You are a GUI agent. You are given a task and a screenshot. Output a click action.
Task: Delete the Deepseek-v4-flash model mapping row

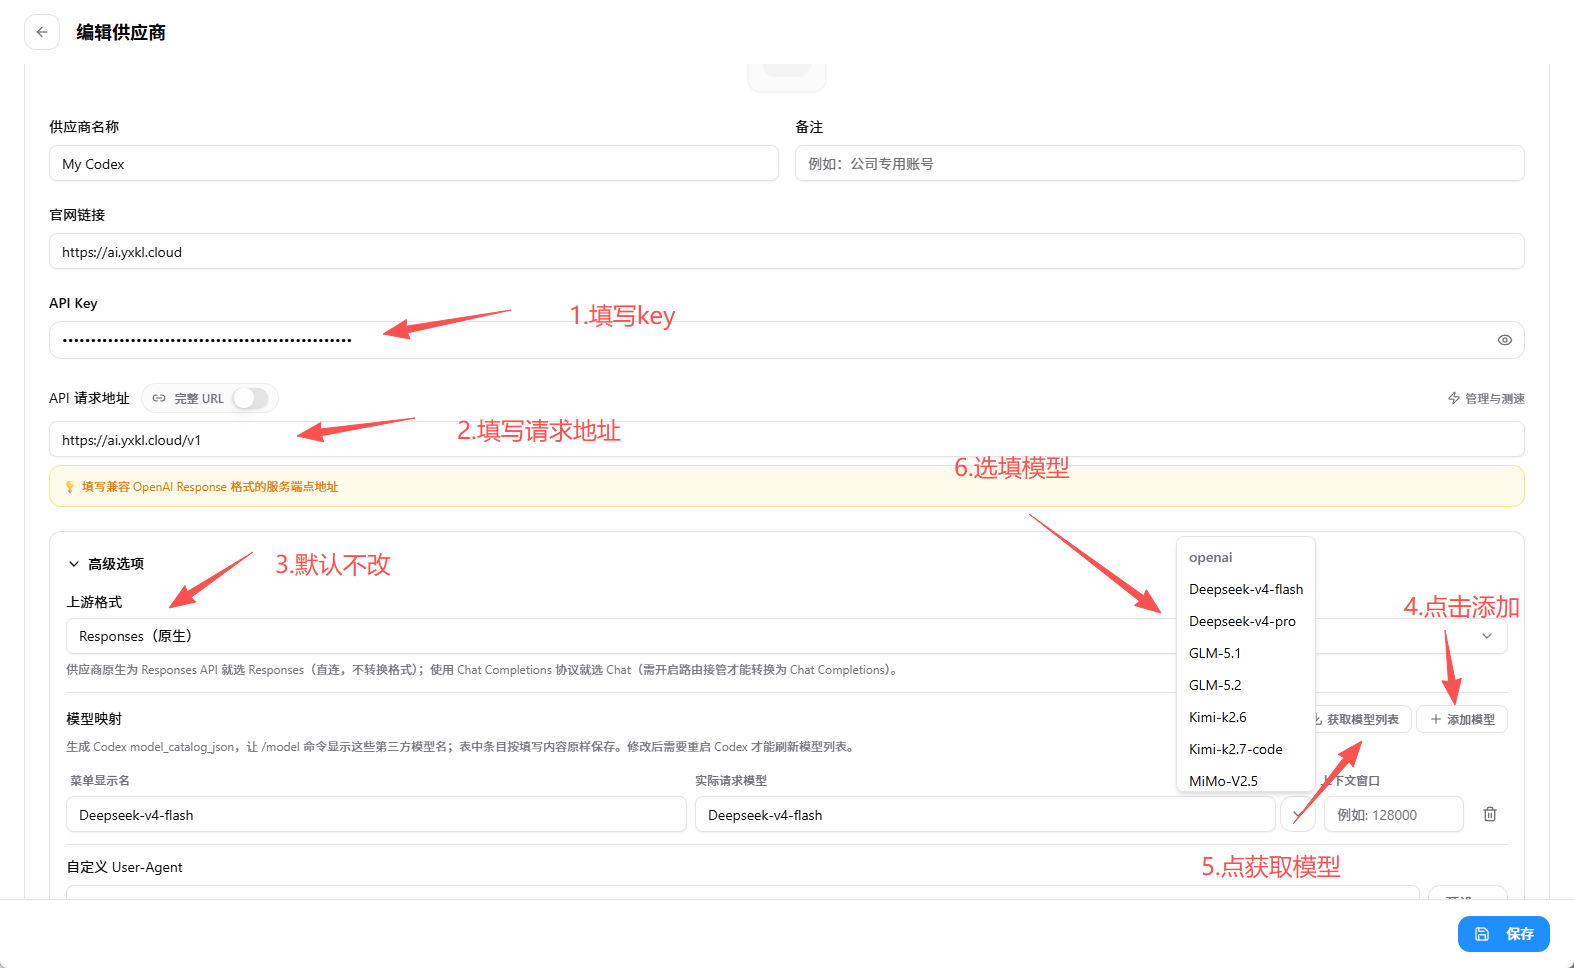(x=1490, y=814)
